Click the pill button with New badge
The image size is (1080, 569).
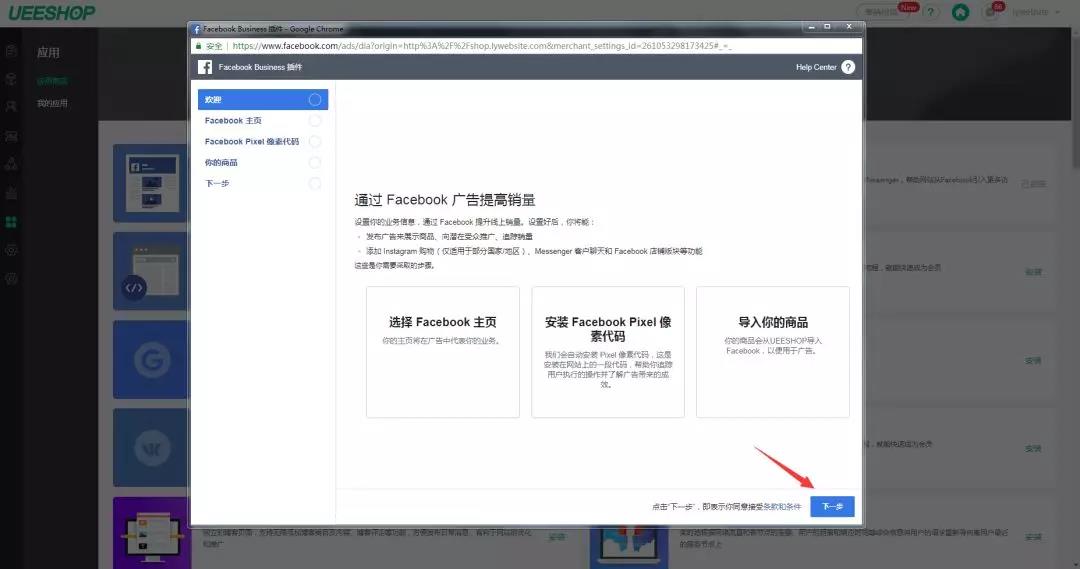click(x=885, y=12)
